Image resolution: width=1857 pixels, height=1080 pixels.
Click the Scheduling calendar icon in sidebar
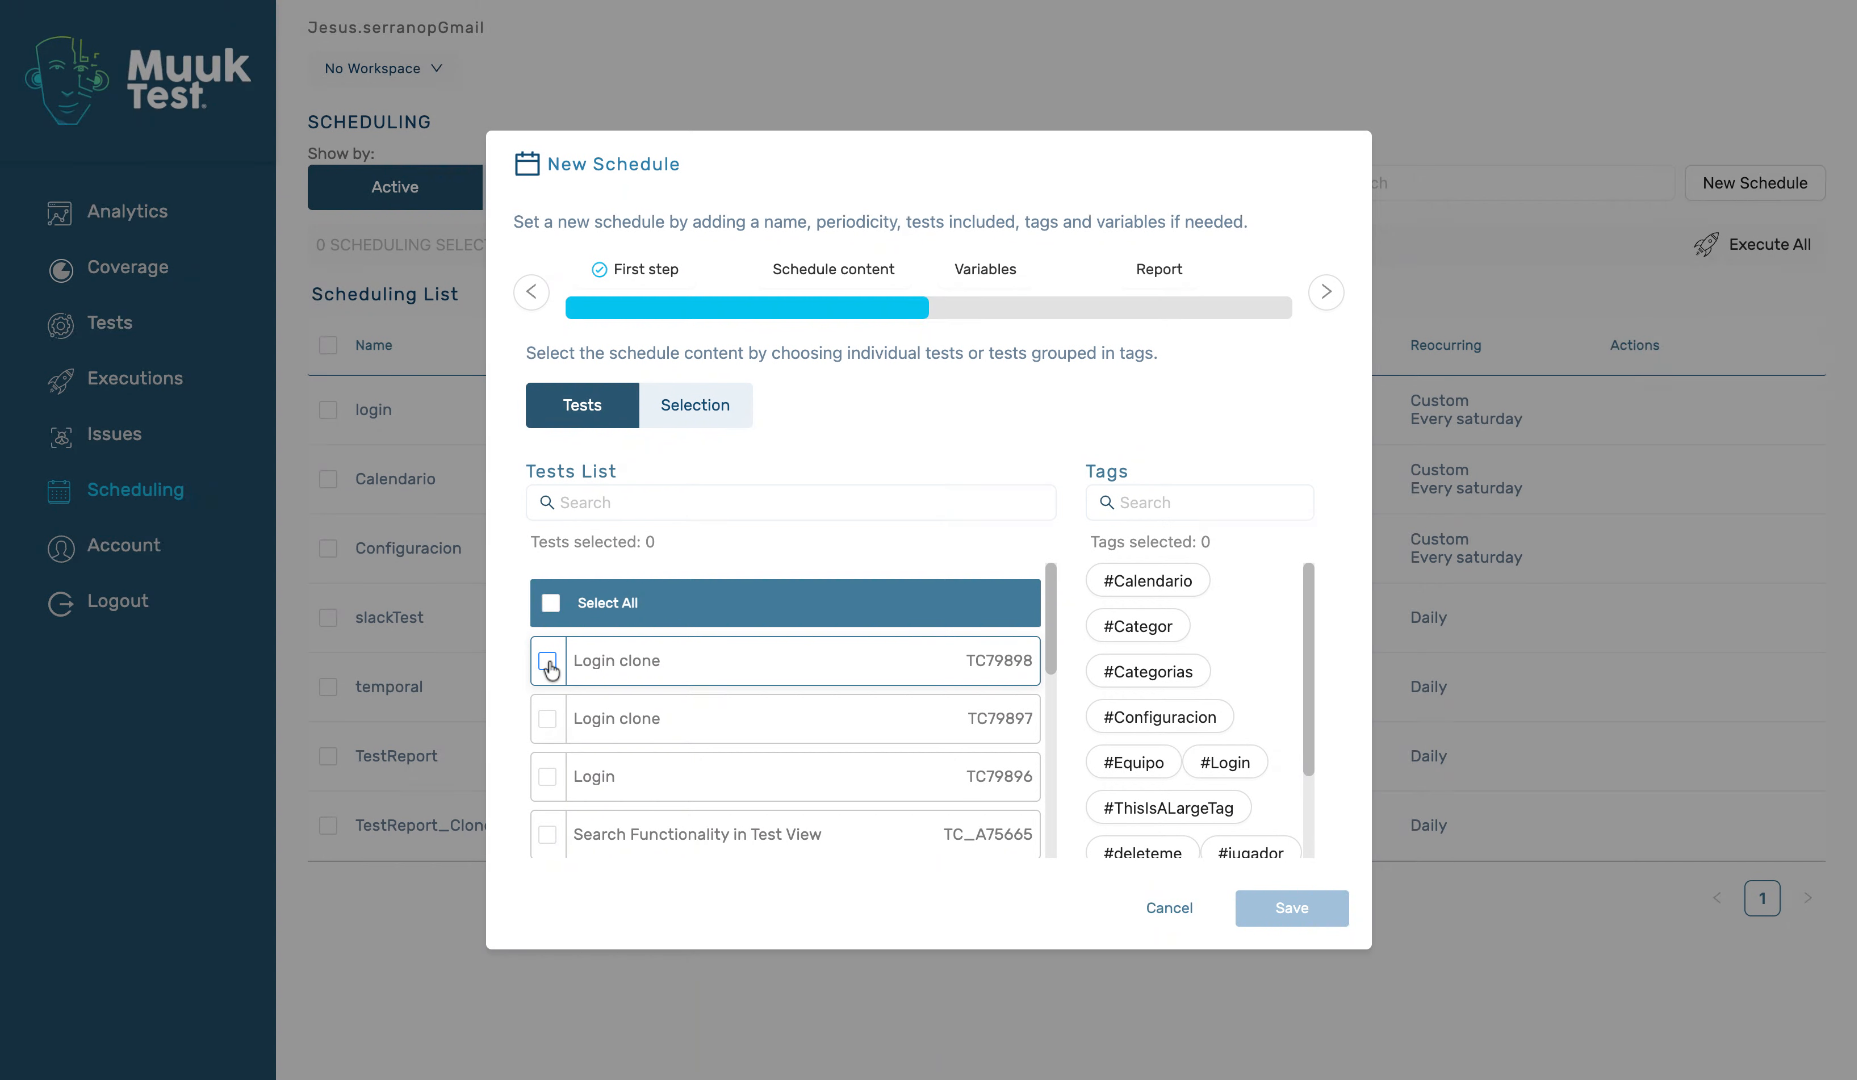coord(59,491)
